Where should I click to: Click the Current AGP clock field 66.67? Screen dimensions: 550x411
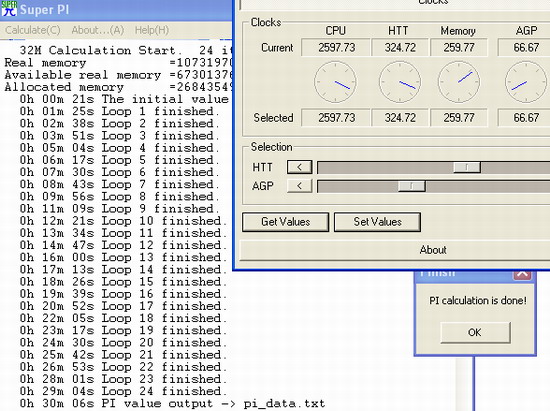pos(525,47)
